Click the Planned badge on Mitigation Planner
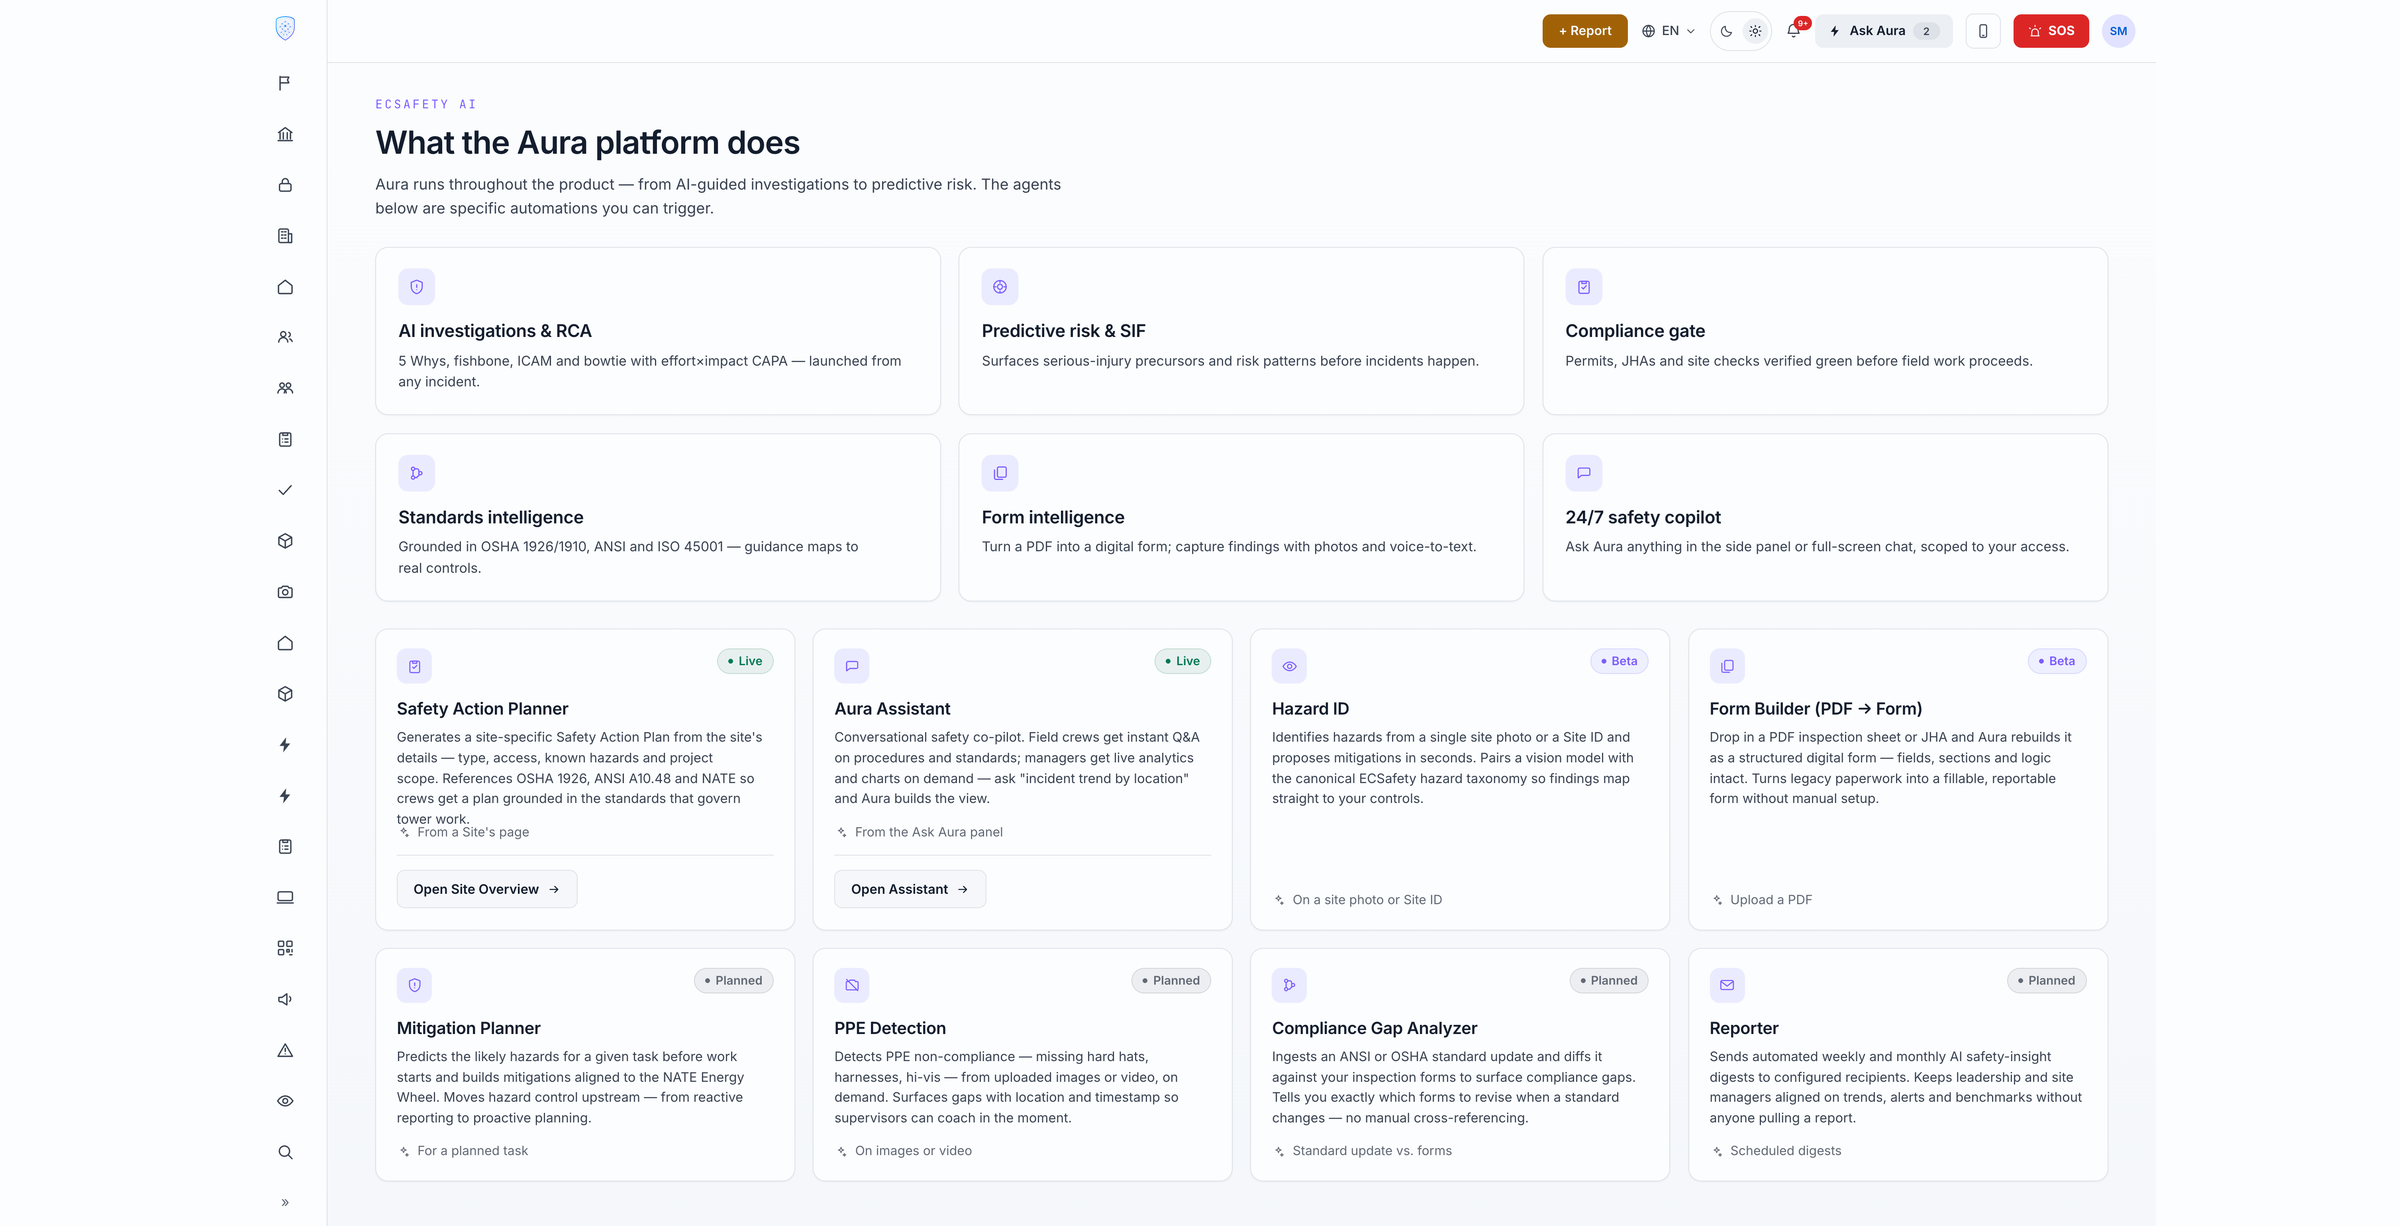 tap(734, 981)
